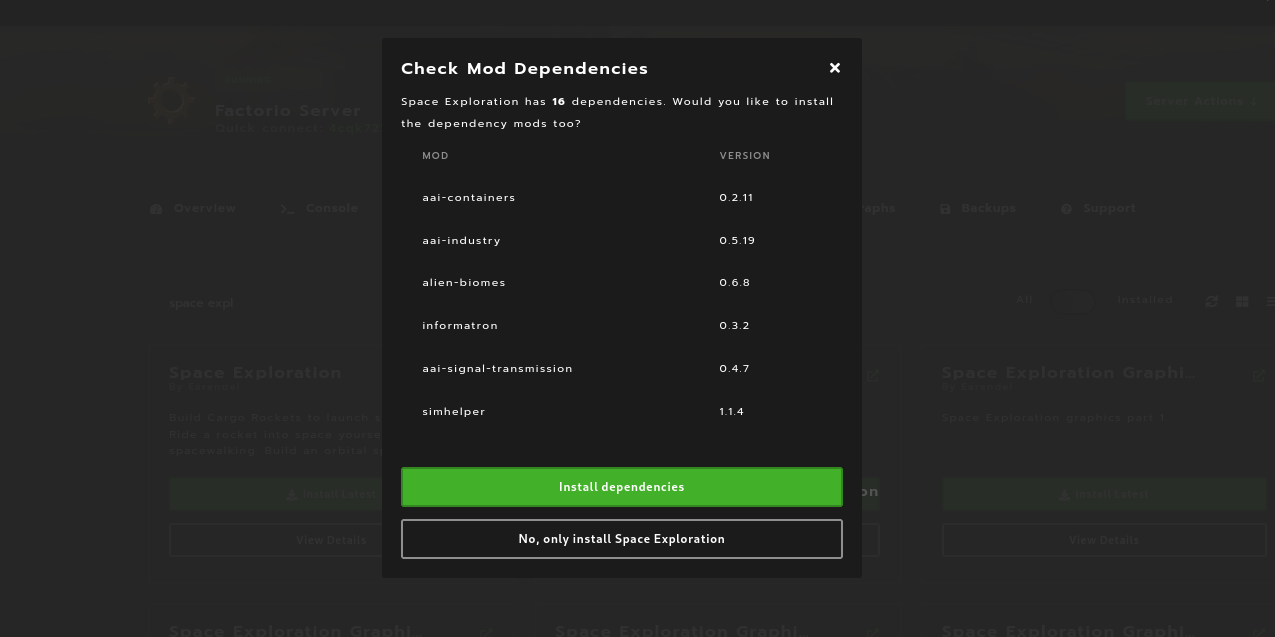Click View Details on graphics part 1 card

[1104, 540]
